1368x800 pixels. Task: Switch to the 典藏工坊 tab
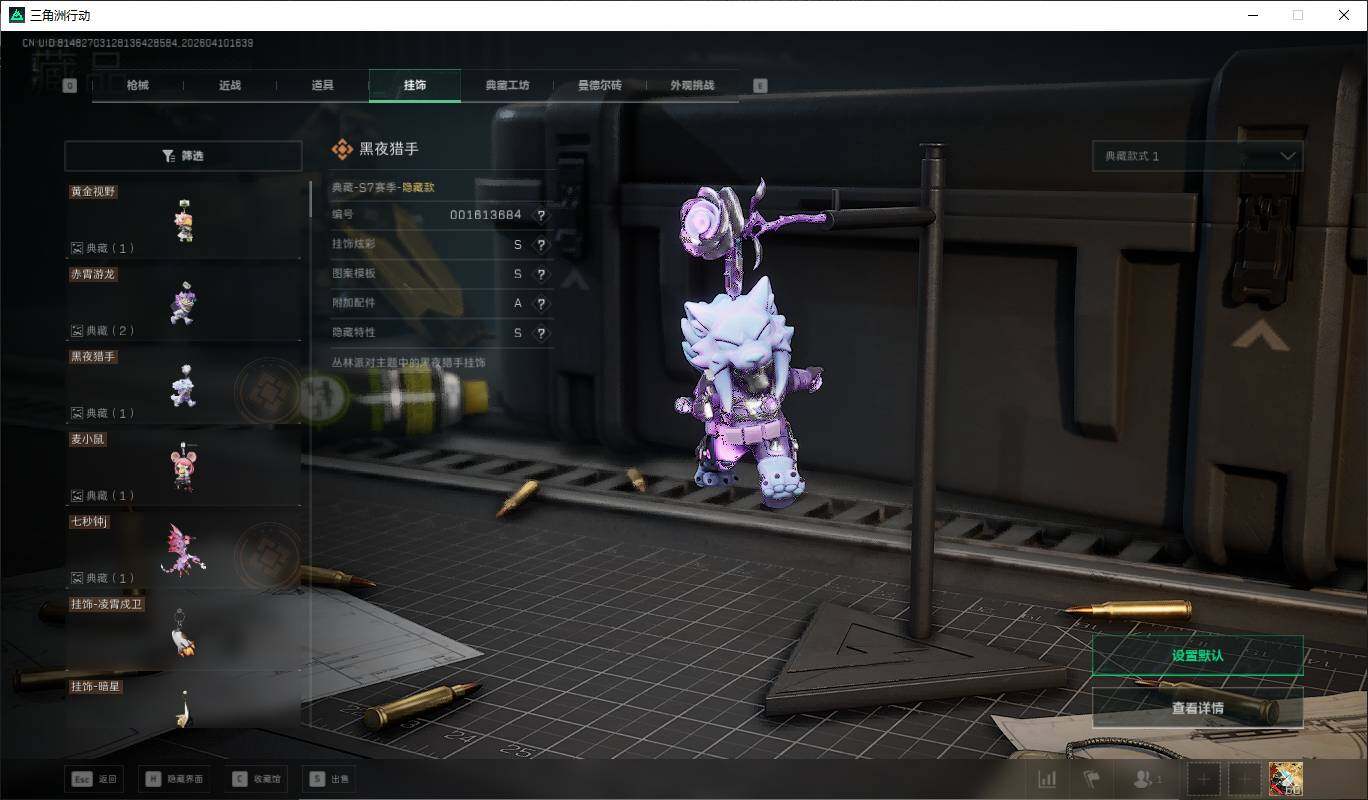[507, 86]
